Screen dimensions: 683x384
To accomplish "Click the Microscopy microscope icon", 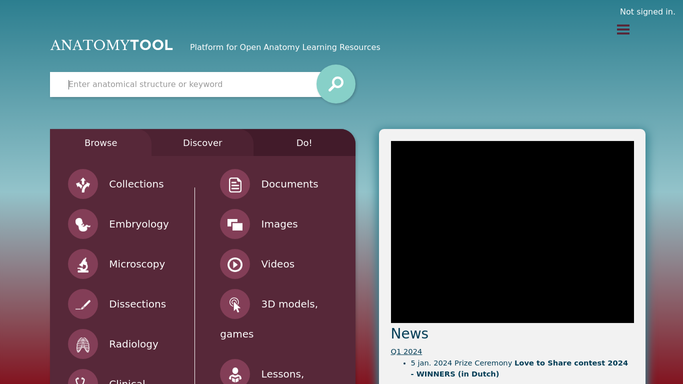I will point(83,264).
